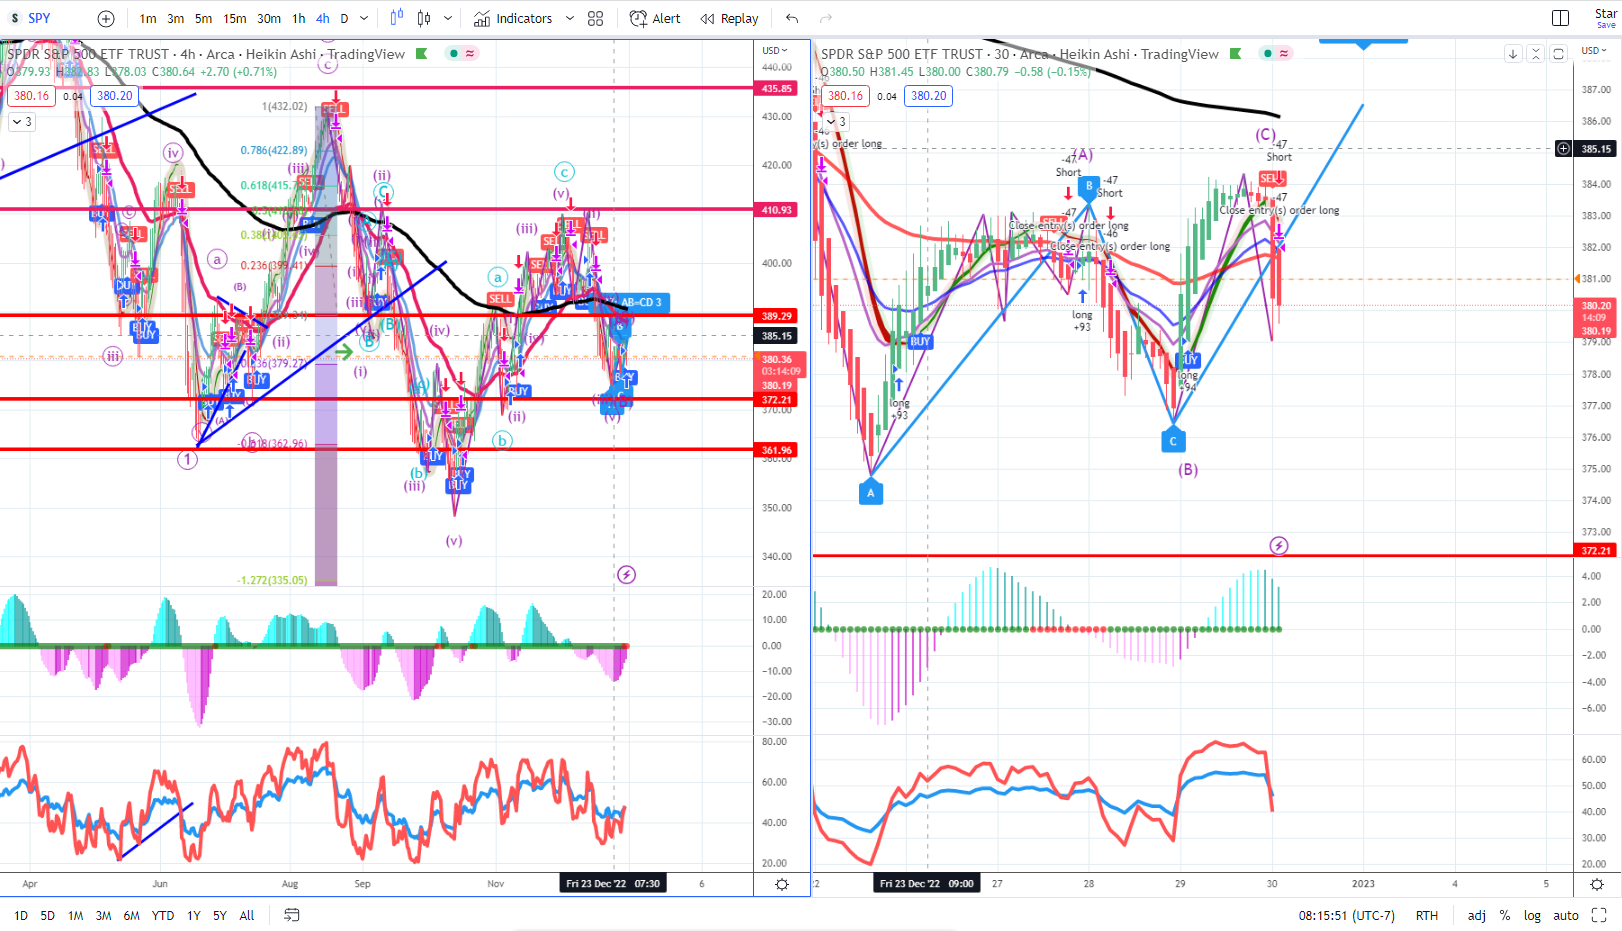Select the 15m timeframe

[x=235, y=18]
